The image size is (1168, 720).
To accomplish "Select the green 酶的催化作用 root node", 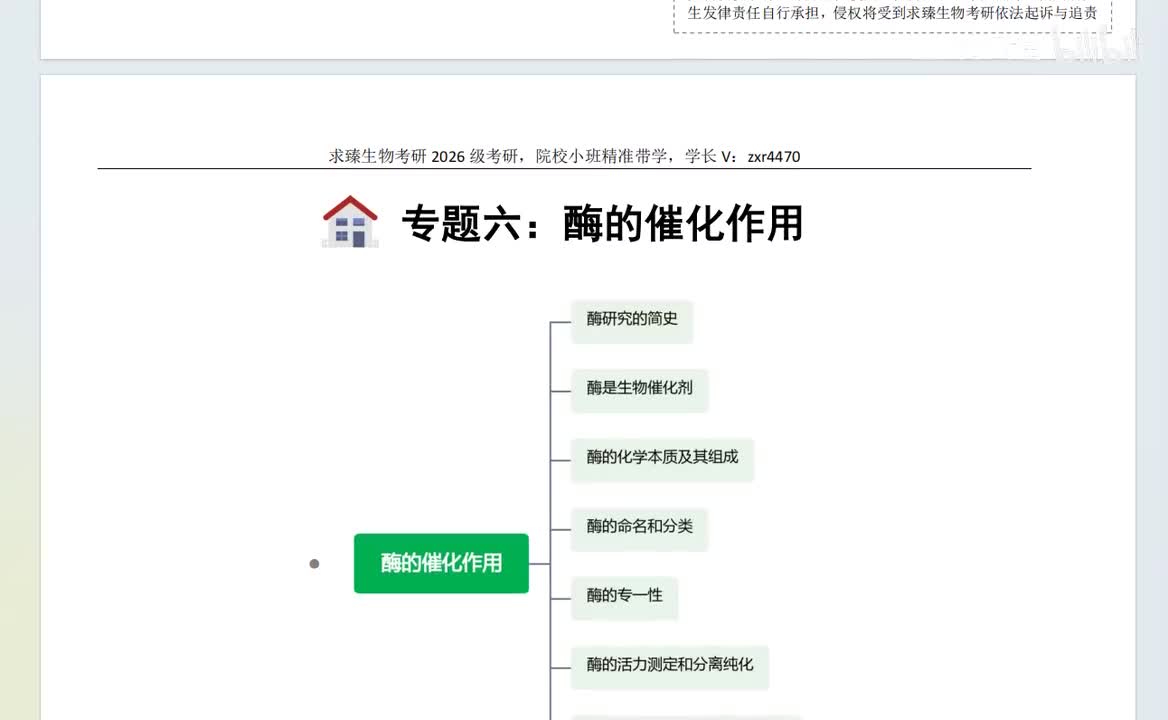I will 441,563.
